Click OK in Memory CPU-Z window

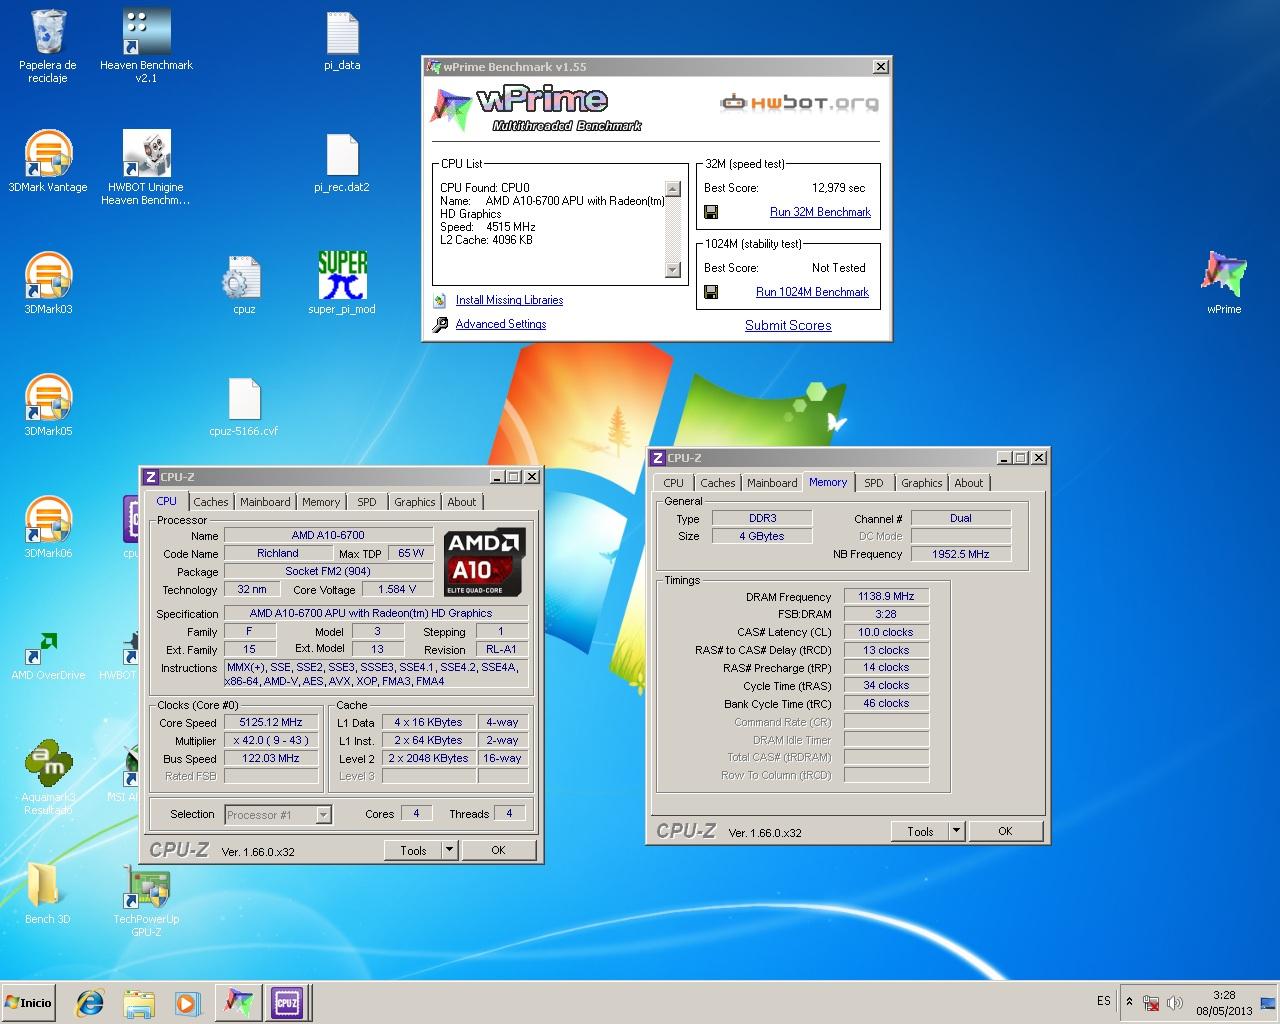point(1005,831)
